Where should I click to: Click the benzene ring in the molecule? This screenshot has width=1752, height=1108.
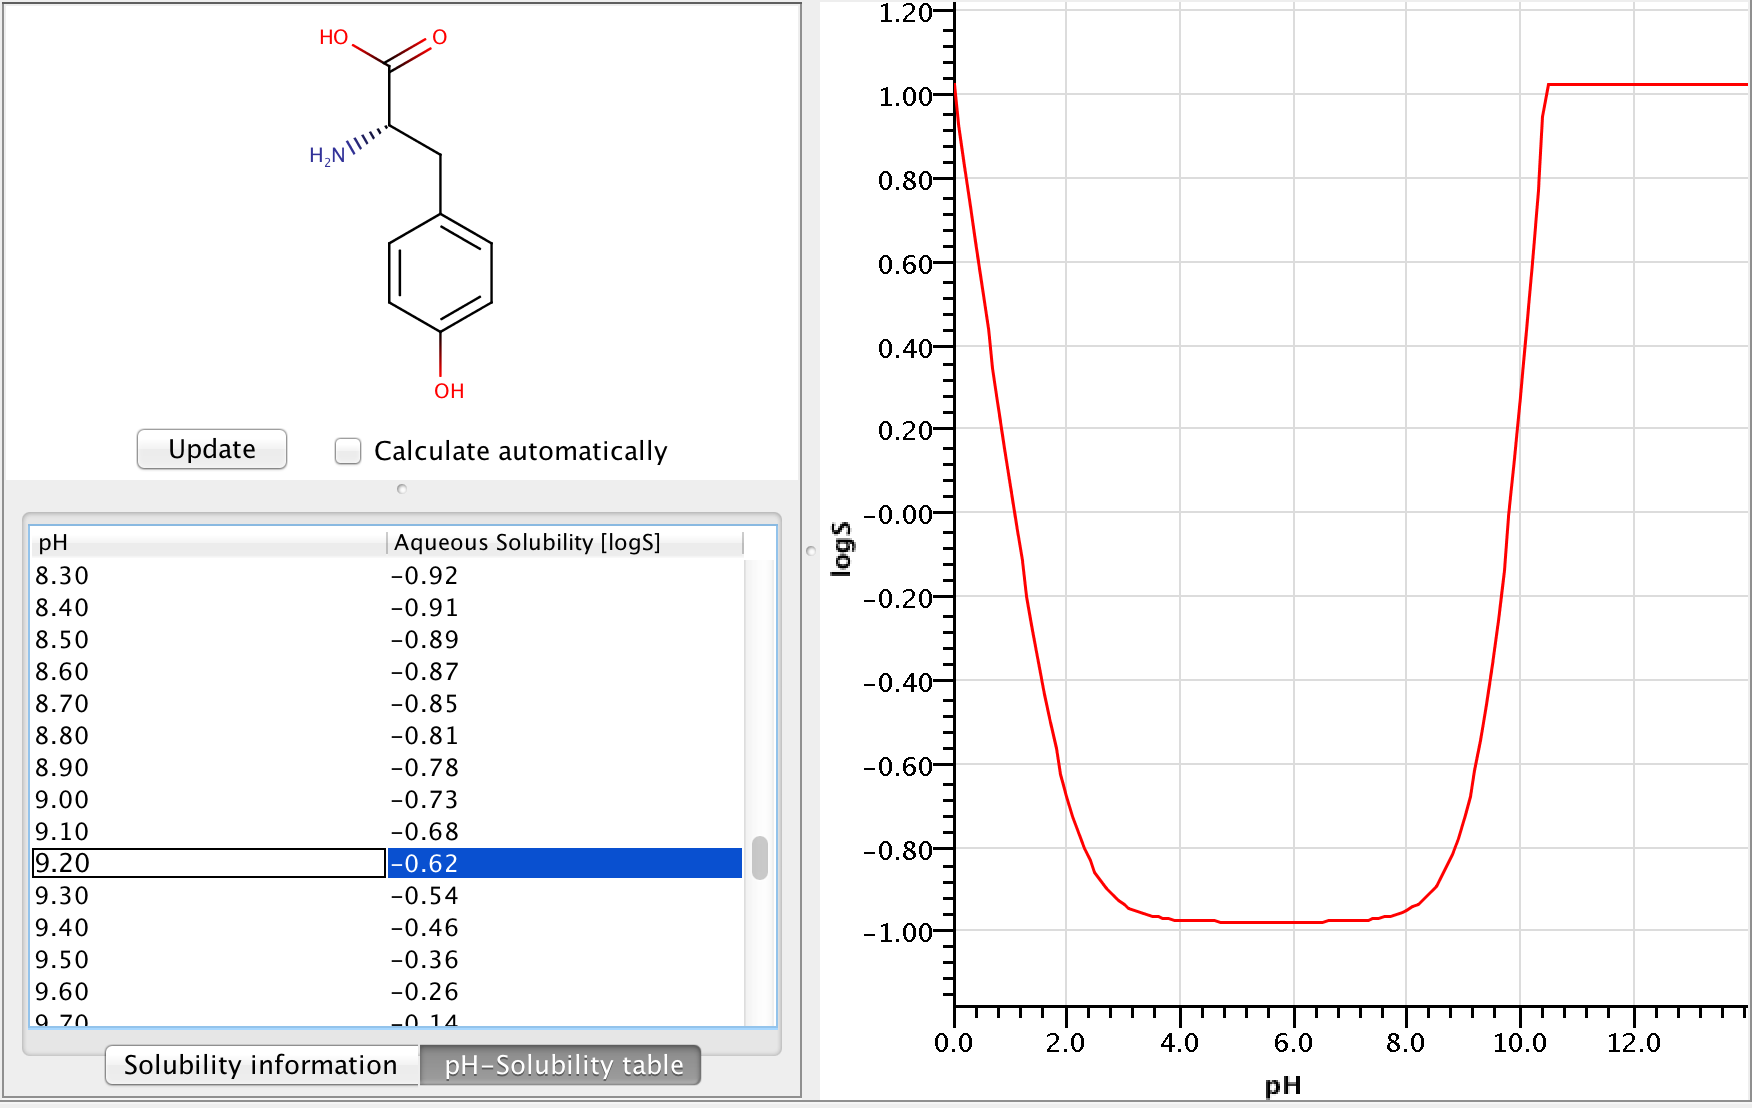pyautogui.click(x=440, y=273)
